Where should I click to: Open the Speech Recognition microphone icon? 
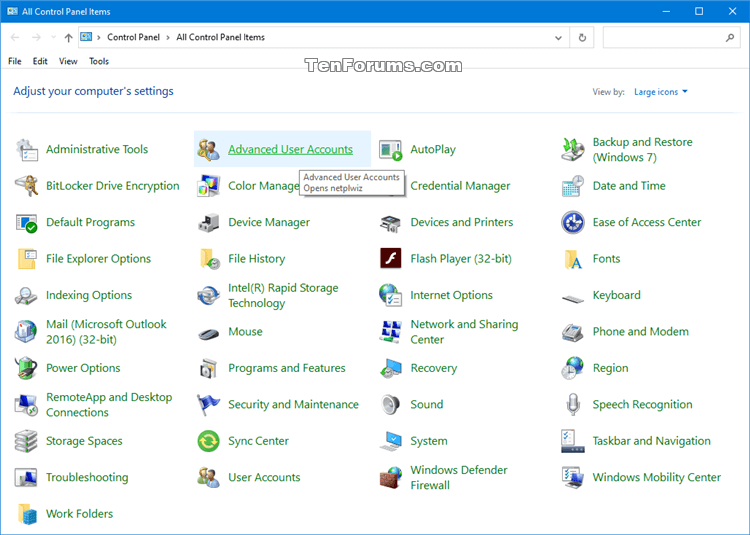pos(573,404)
